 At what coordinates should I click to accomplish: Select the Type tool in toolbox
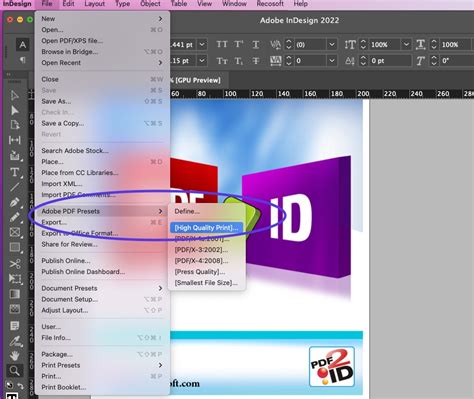click(x=14, y=172)
